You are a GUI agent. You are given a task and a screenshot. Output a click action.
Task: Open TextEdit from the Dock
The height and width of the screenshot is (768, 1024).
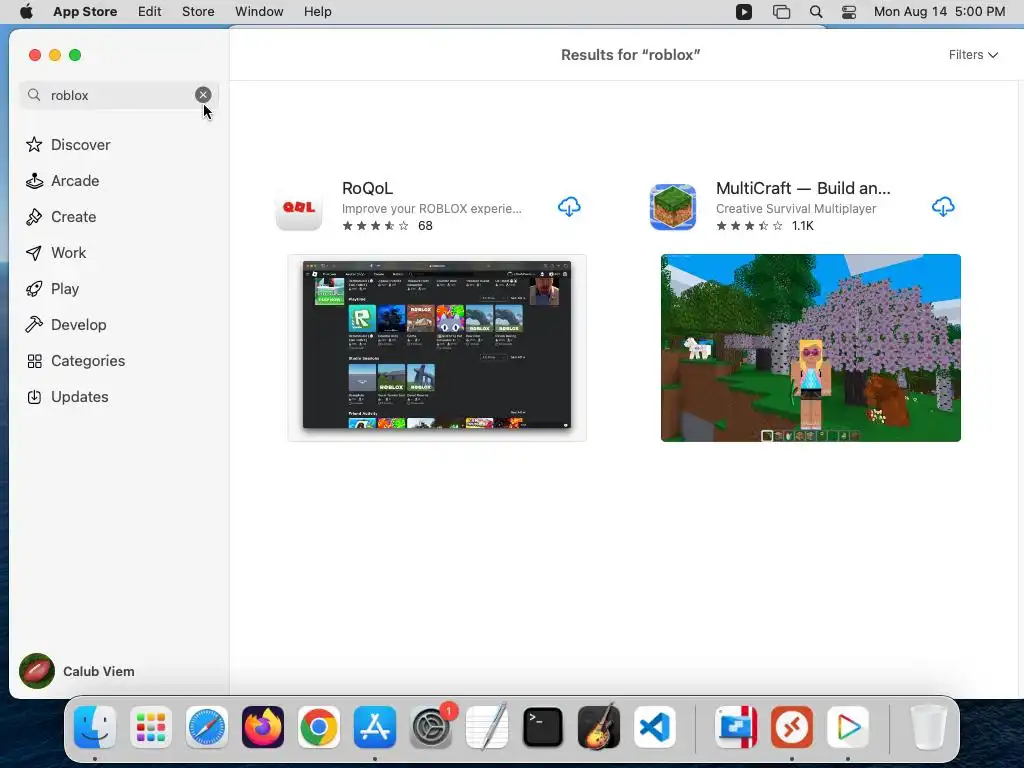click(x=487, y=727)
